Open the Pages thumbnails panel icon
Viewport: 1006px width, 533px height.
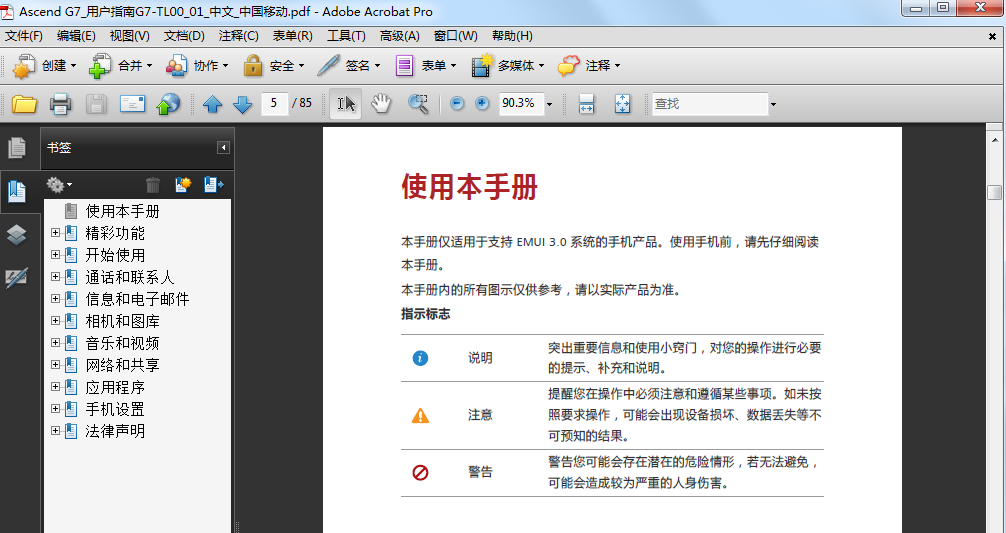point(17,148)
